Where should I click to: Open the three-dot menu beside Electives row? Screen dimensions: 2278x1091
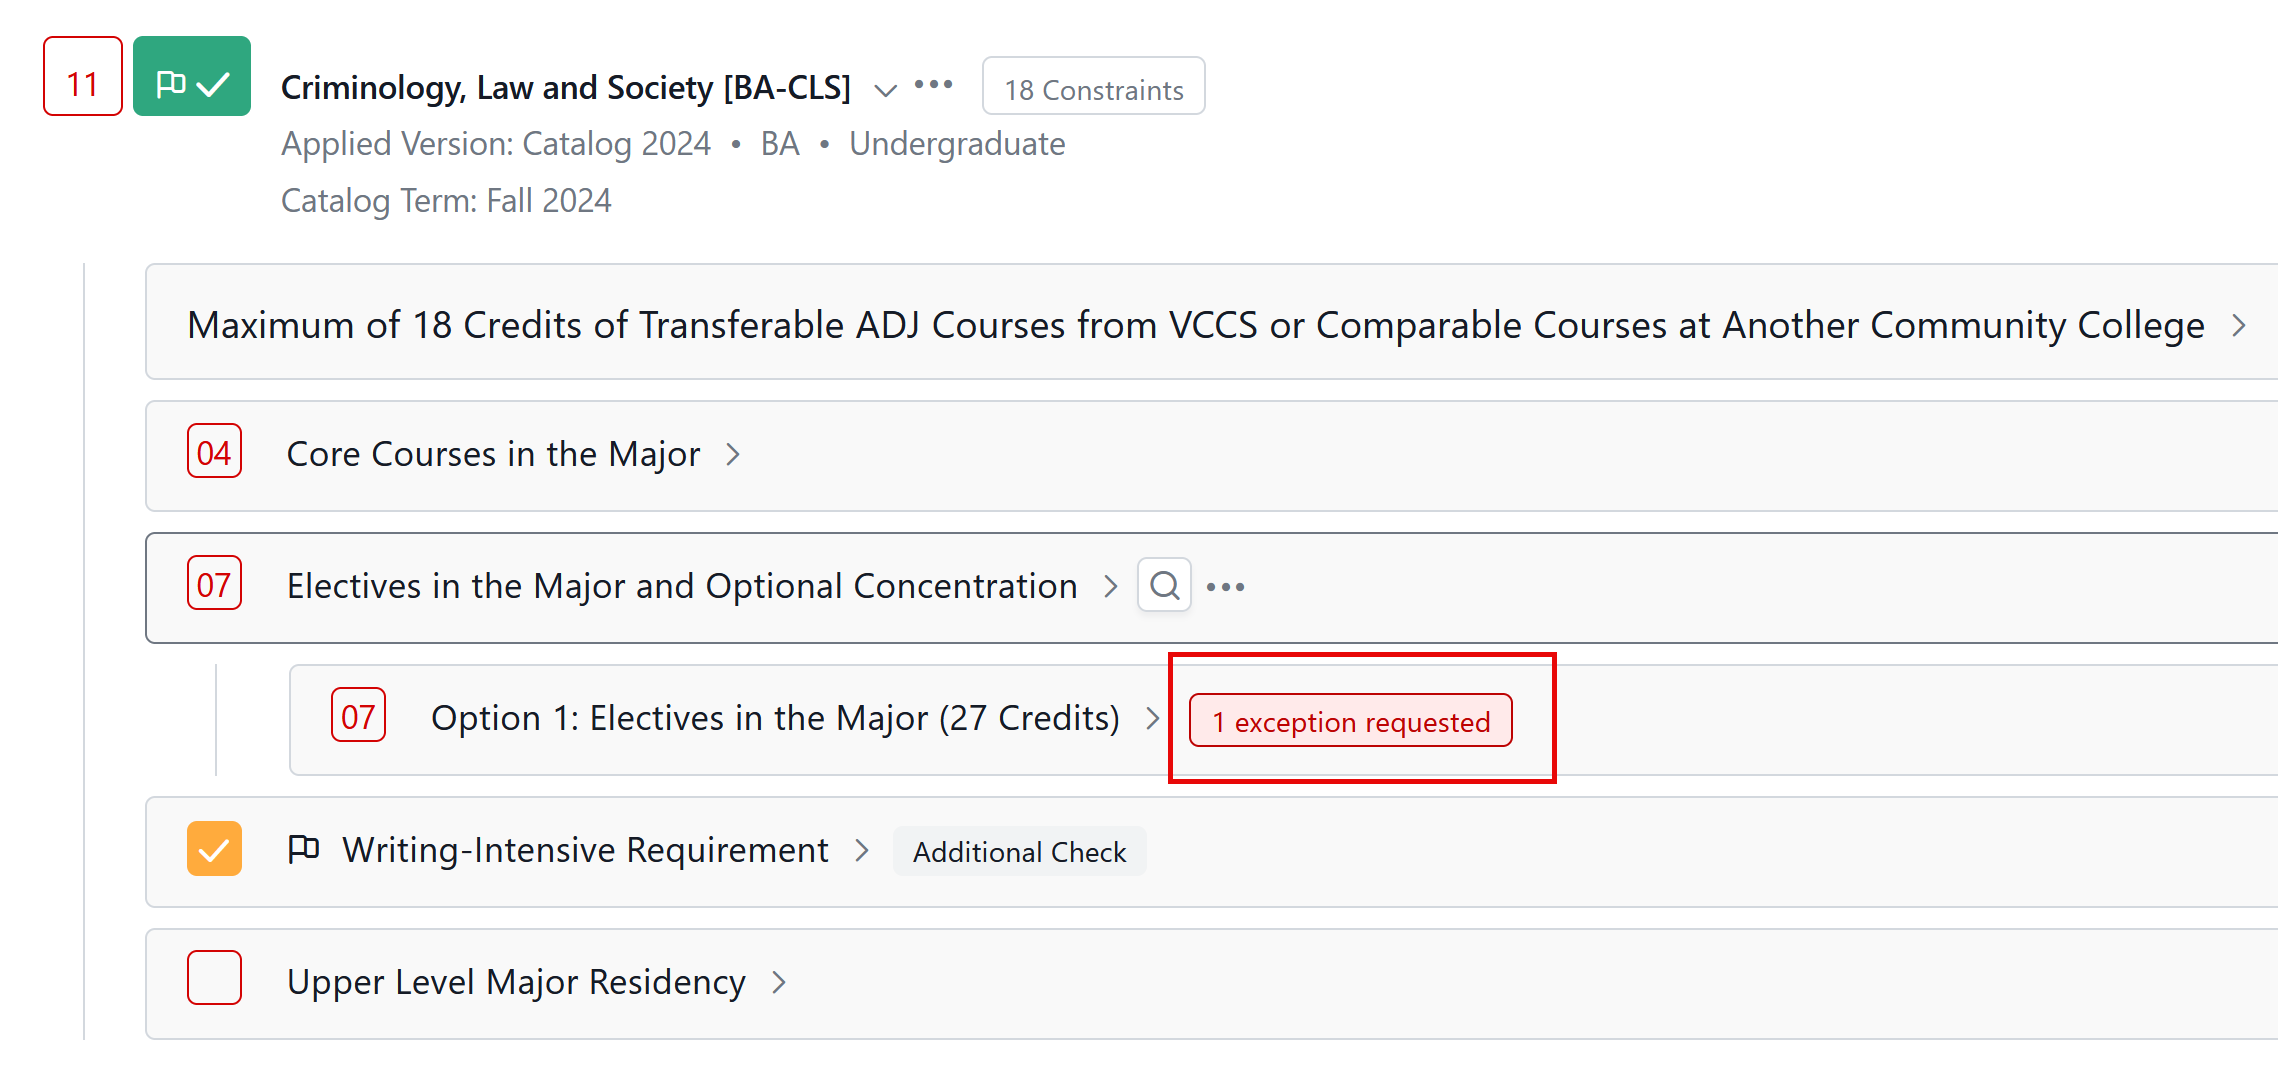[x=1225, y=587]
